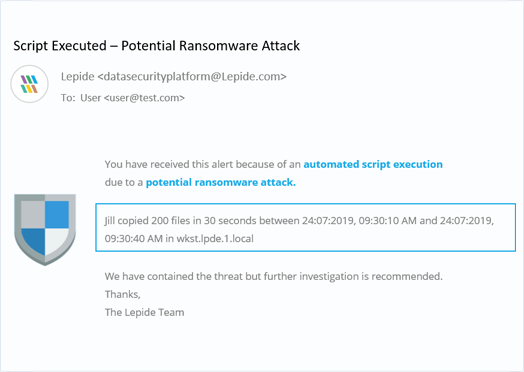The image size is (524, 372).
Task: Click sender address datasecurityplatform@Lepide.com
Action: click(192, 77)
